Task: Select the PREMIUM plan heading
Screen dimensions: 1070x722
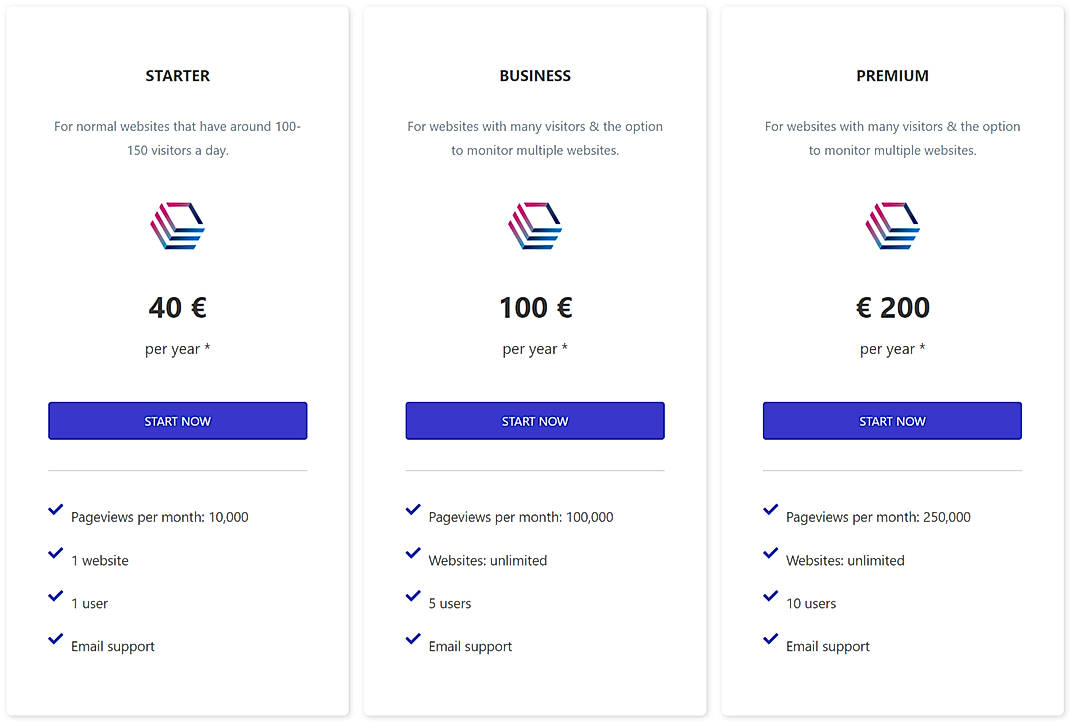Action: (x=892, y=75)
